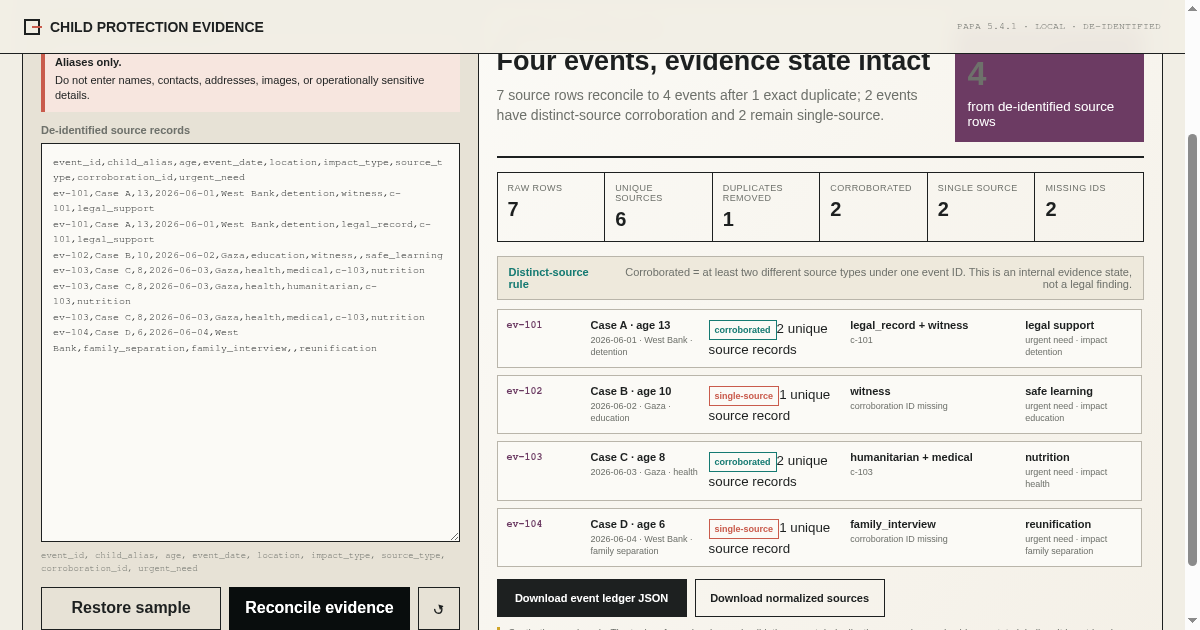This screenshot has width=1200, height=630.
Task: Click single-source badge in ev-102 row
Action: [x=743, y=395]
